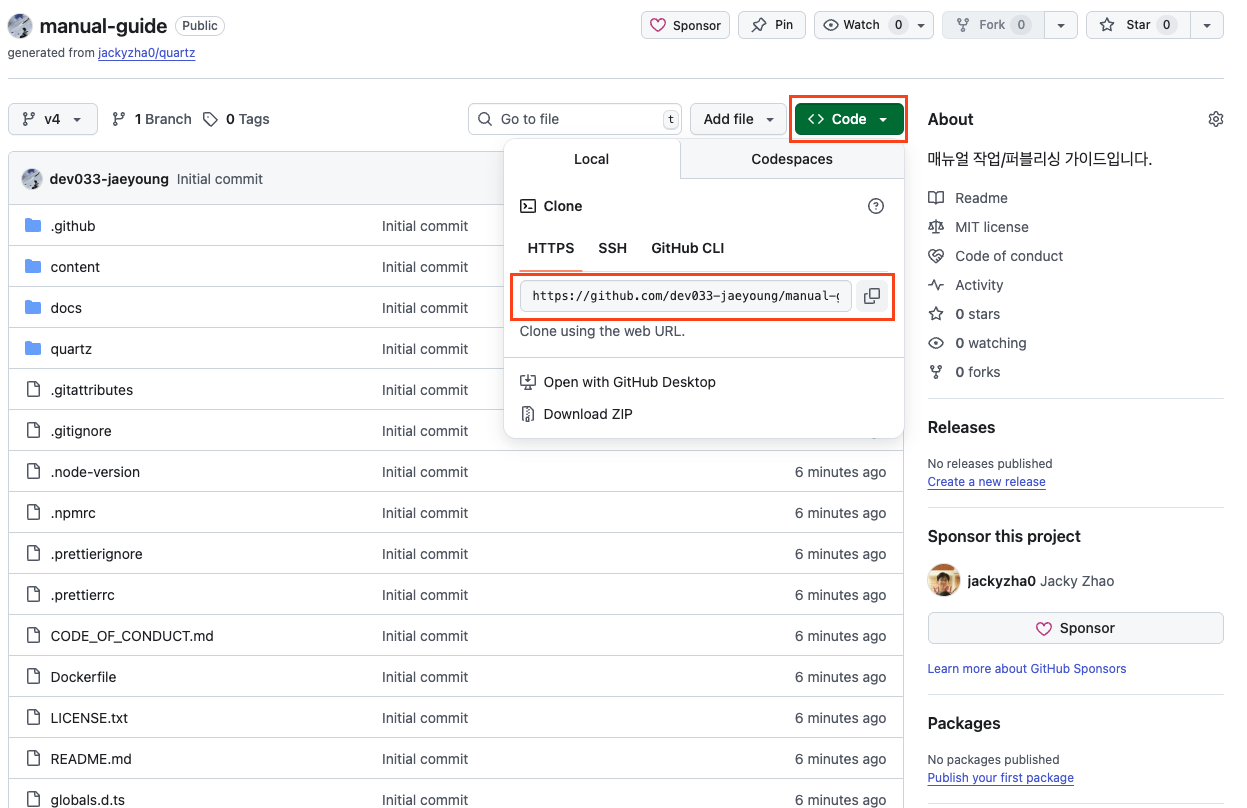The height and width of the screenshot is (808, 1247).
Task: Click the .prettierrc file icon
Action: [33, 595]
